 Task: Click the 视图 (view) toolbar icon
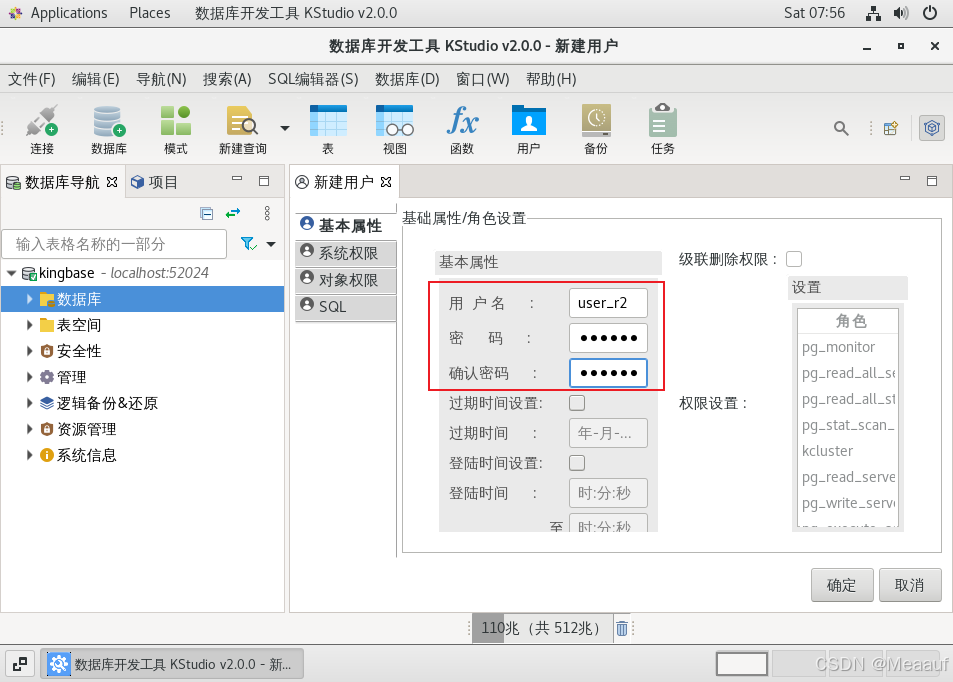tap(394, 129)
